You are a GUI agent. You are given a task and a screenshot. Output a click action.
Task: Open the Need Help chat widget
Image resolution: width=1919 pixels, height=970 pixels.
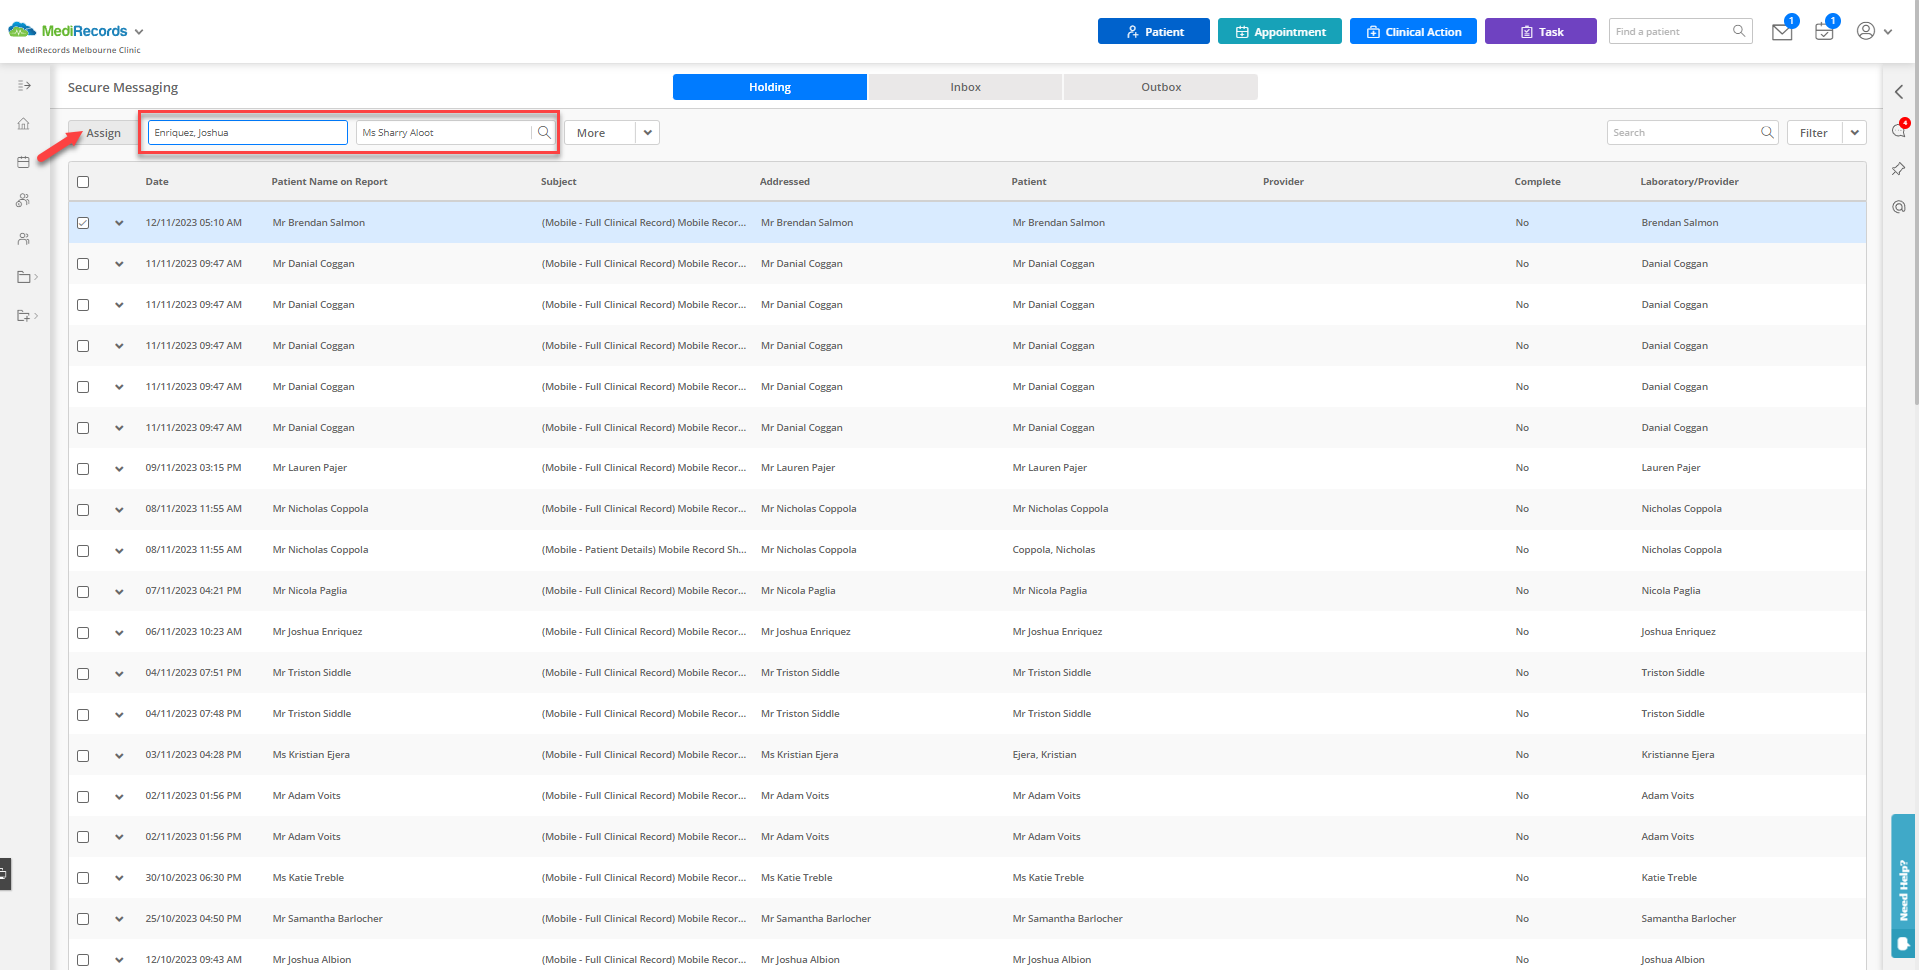click(1903, 886)
